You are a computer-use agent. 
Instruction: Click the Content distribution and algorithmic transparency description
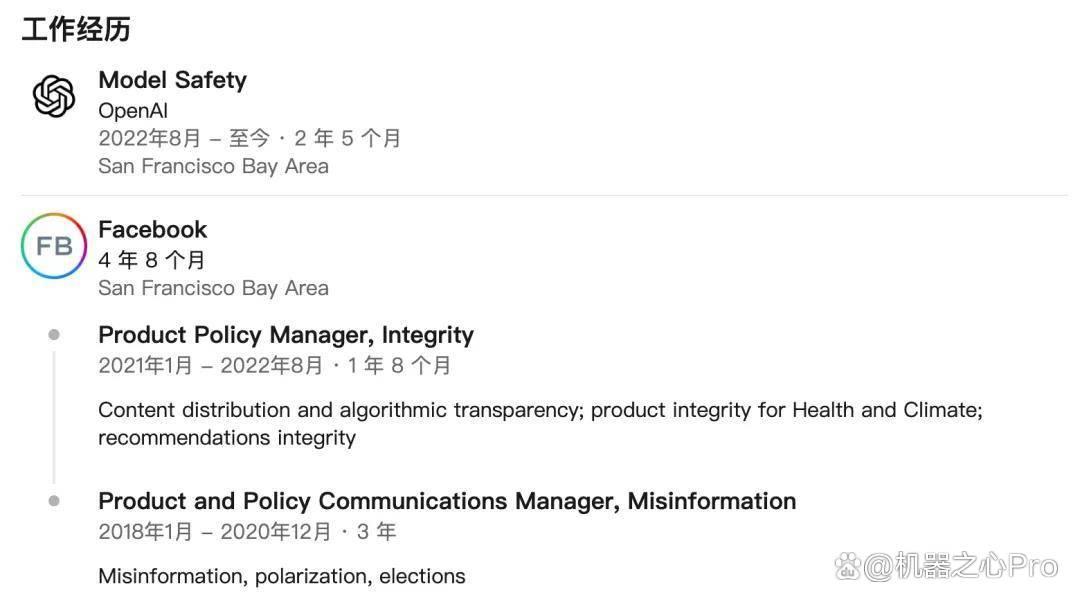tap(540, 424)
